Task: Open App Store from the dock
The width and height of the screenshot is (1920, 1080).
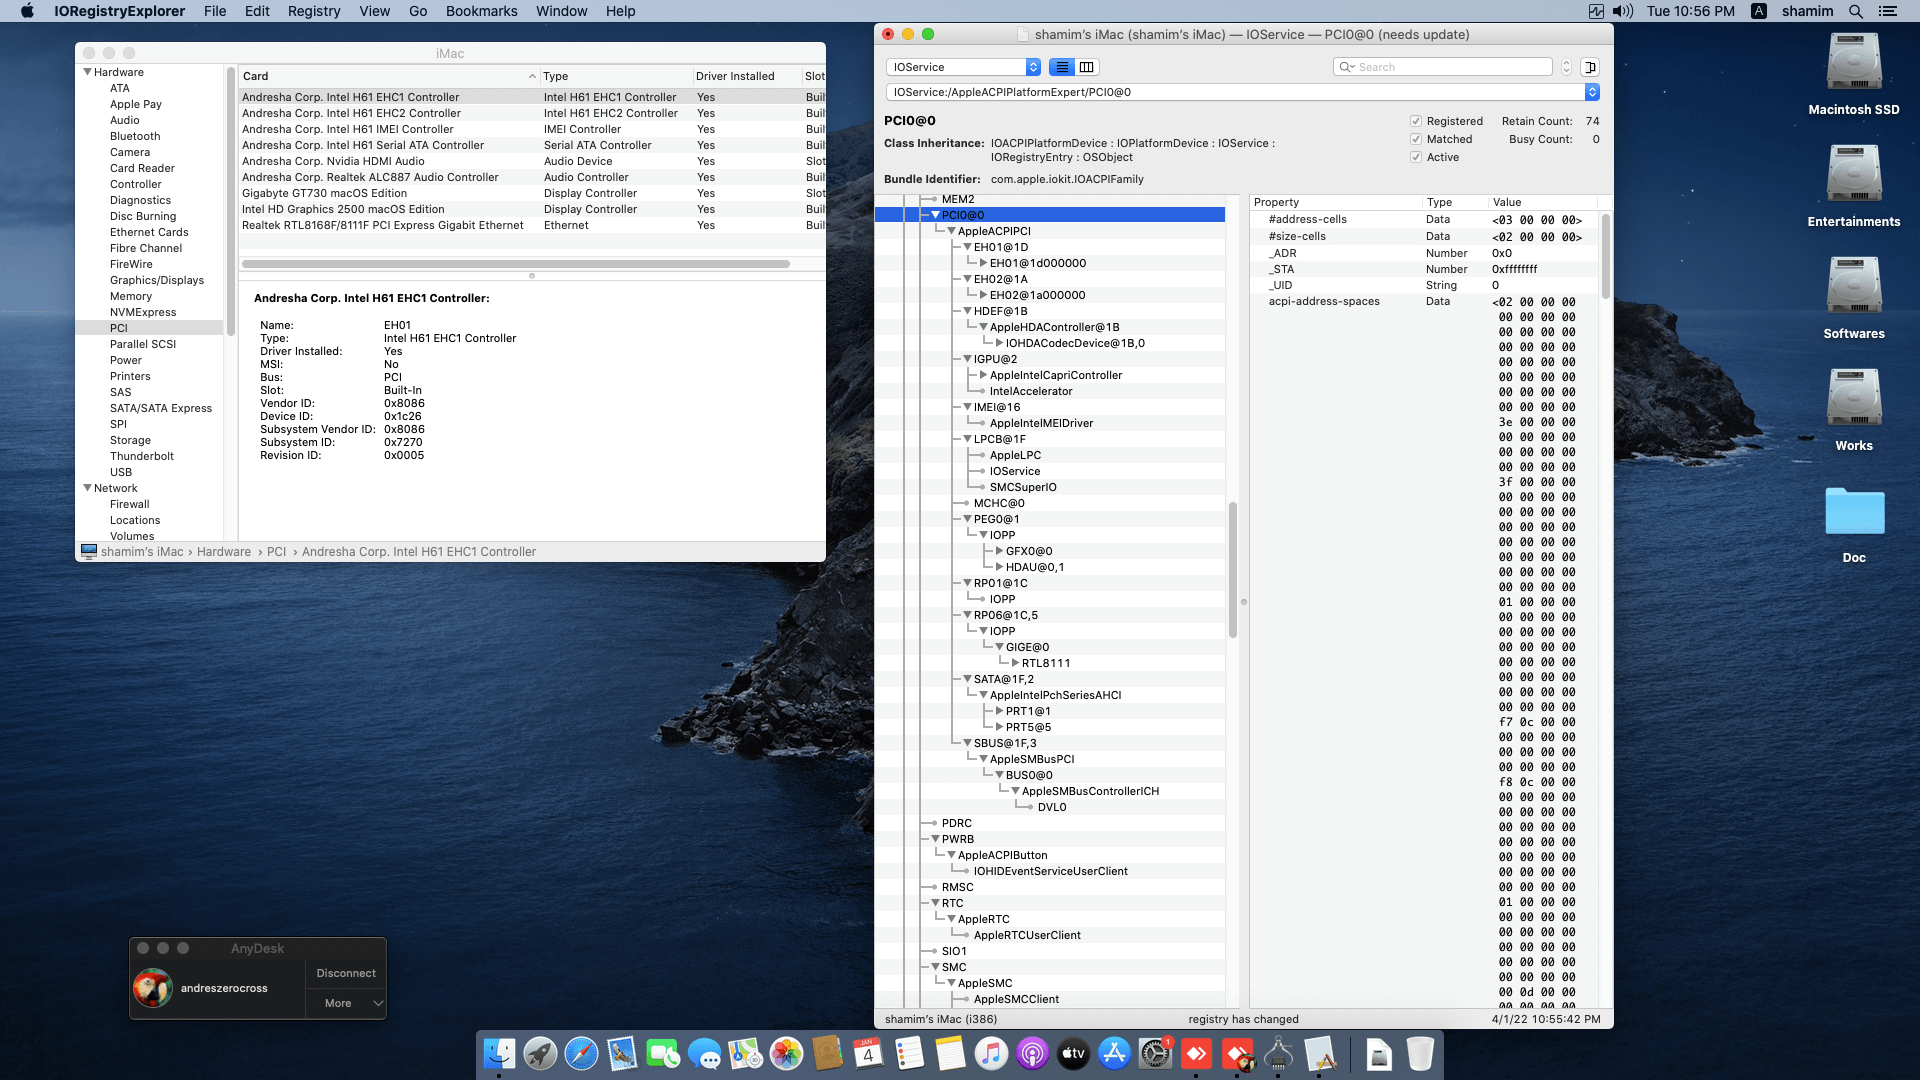Action: (x=1114, y=1053)
